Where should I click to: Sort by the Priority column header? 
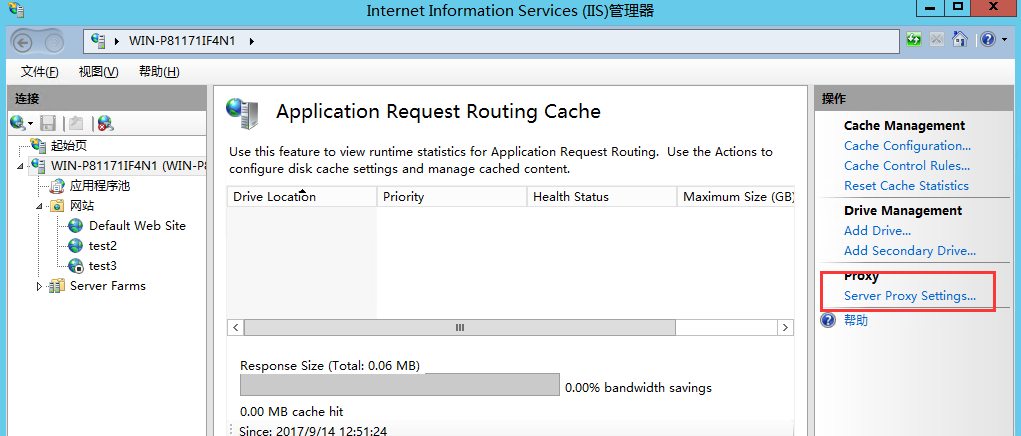[452, 197]
